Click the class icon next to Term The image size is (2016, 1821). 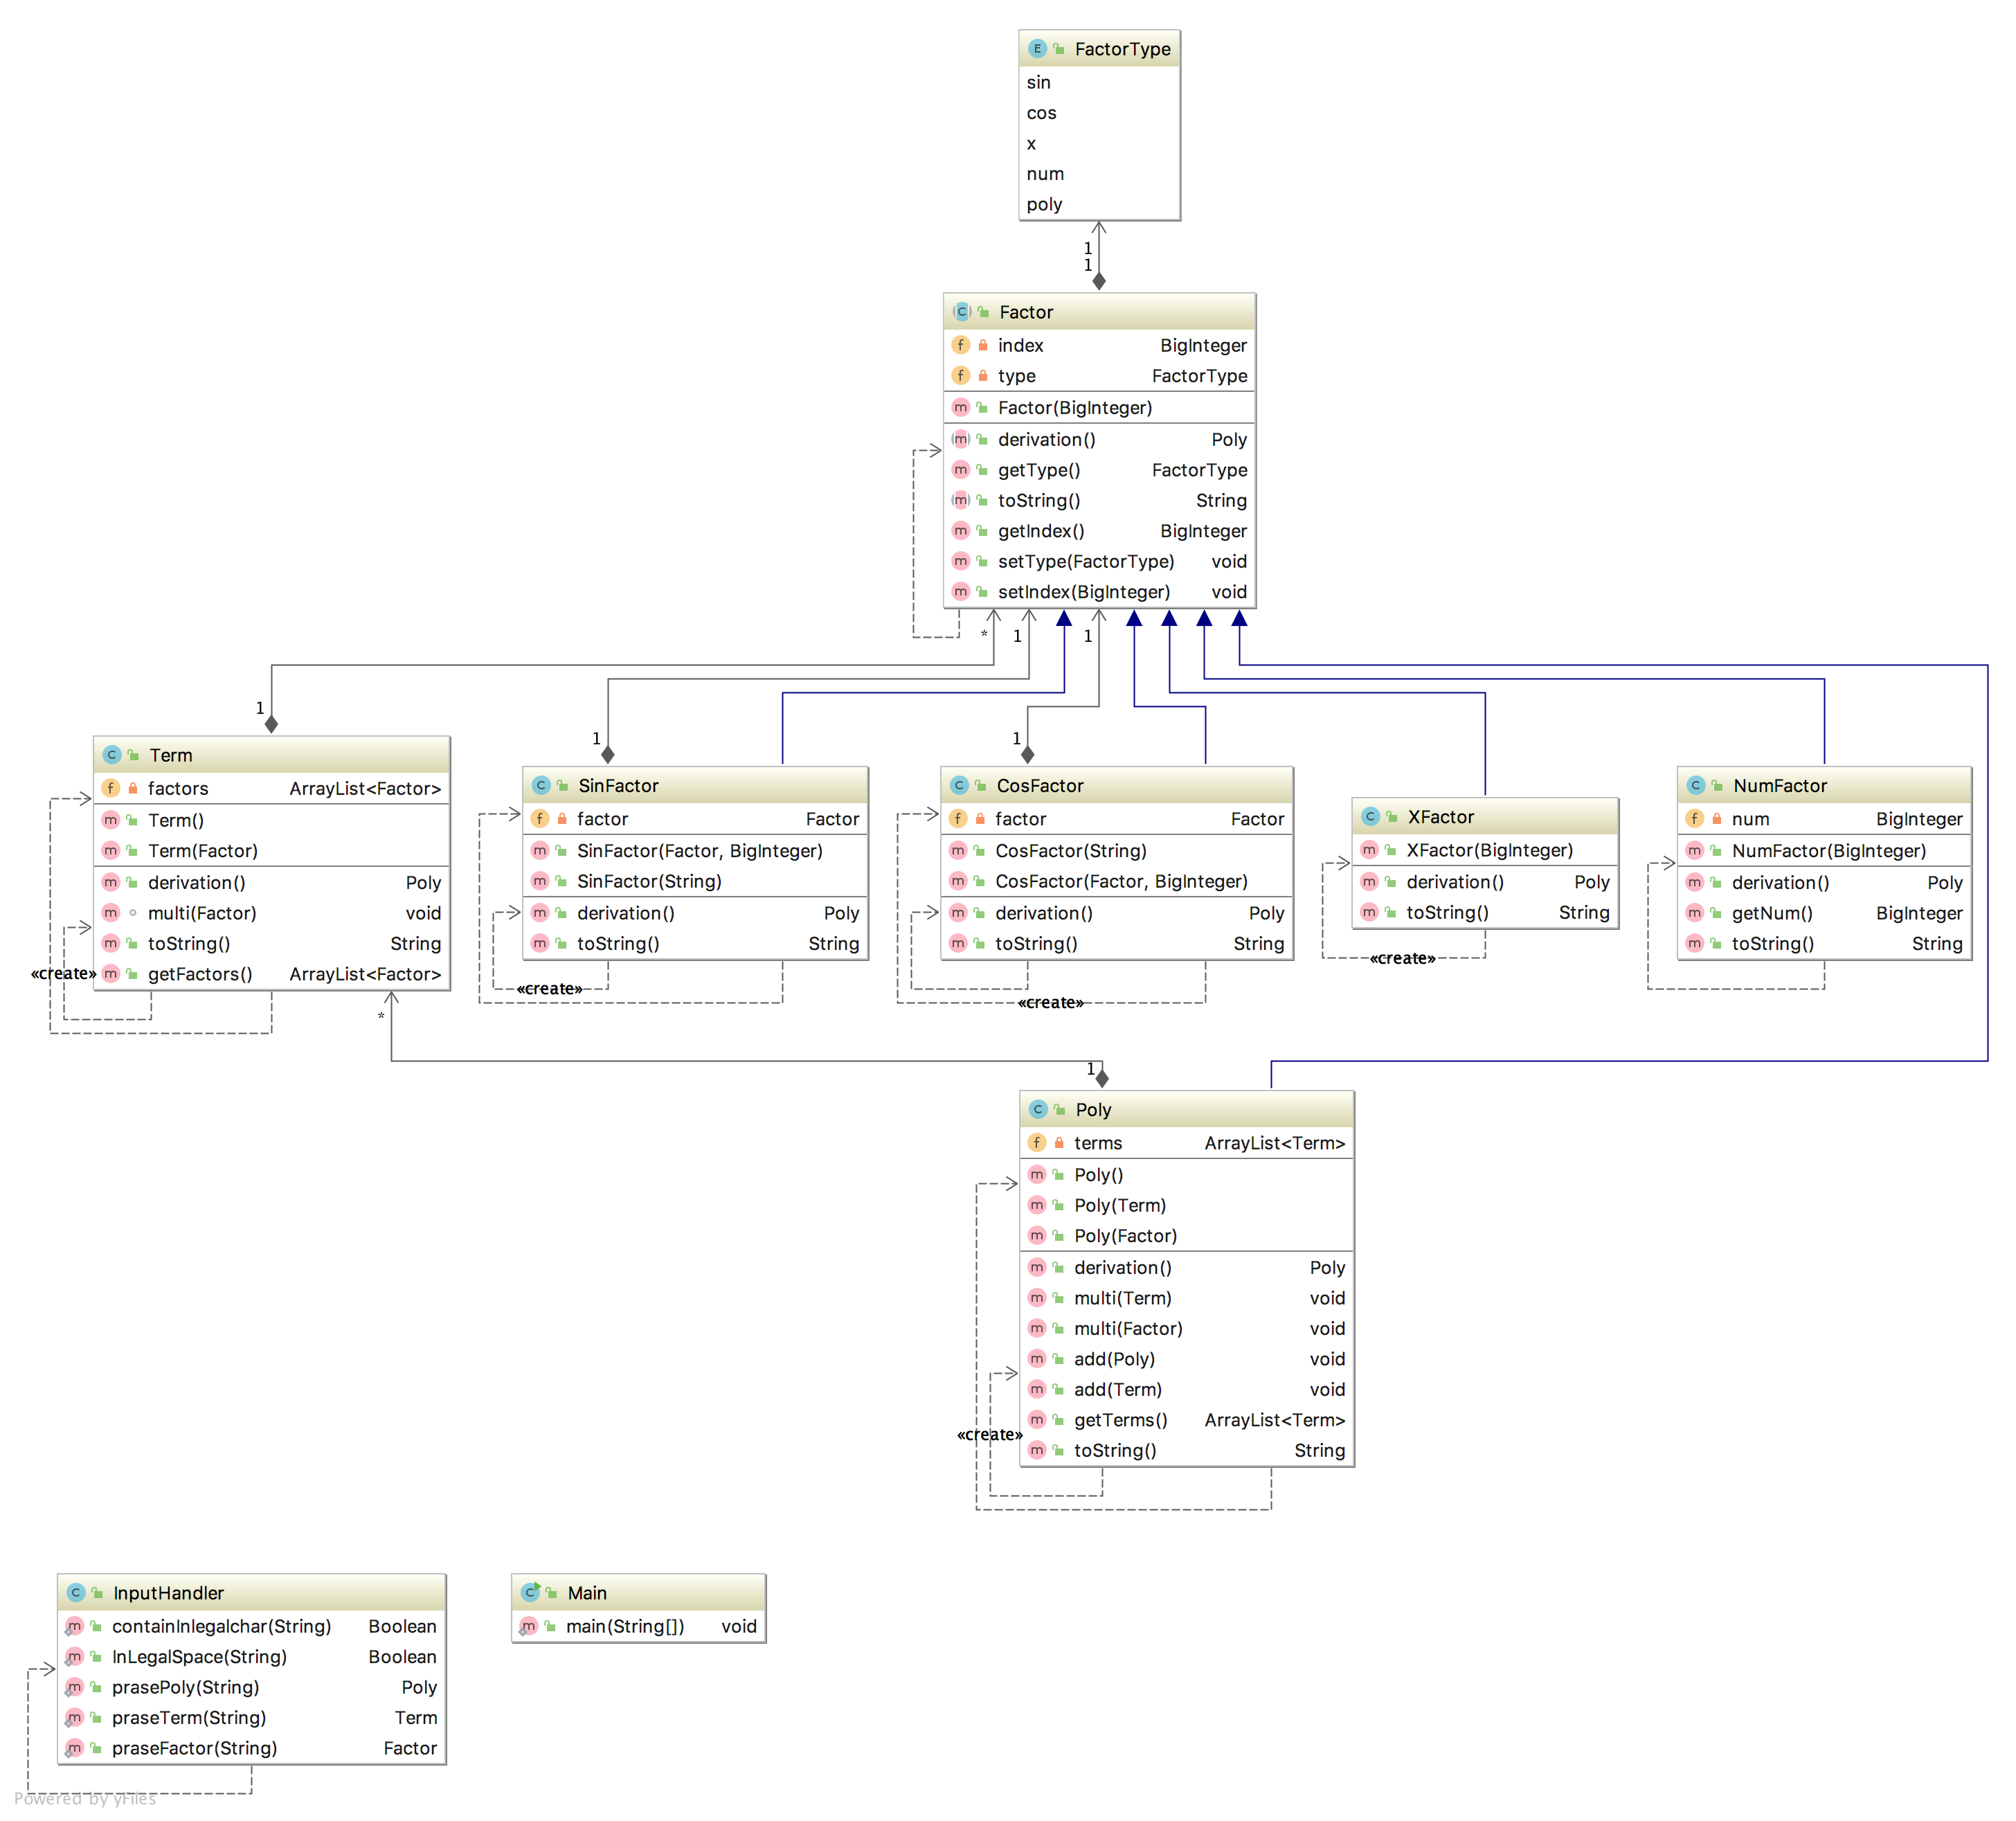click(112, 755)
